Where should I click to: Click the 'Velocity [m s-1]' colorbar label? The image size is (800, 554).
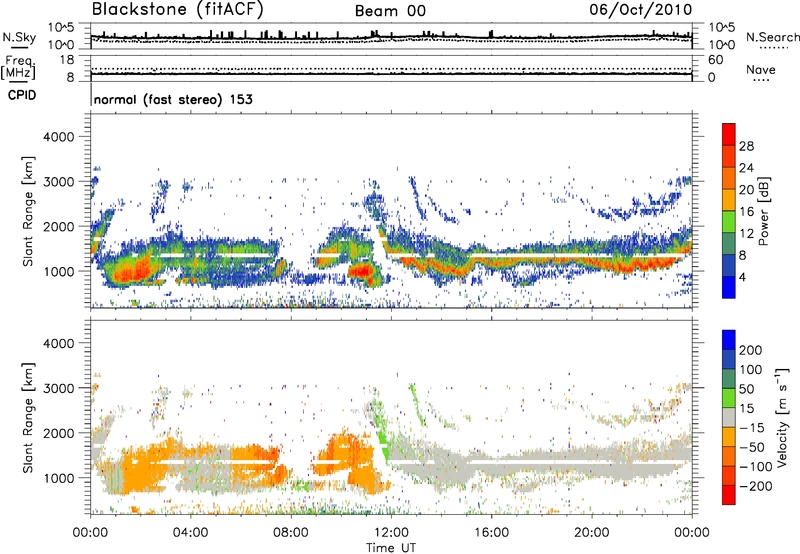pyautogui.click(x=782, y=417)
